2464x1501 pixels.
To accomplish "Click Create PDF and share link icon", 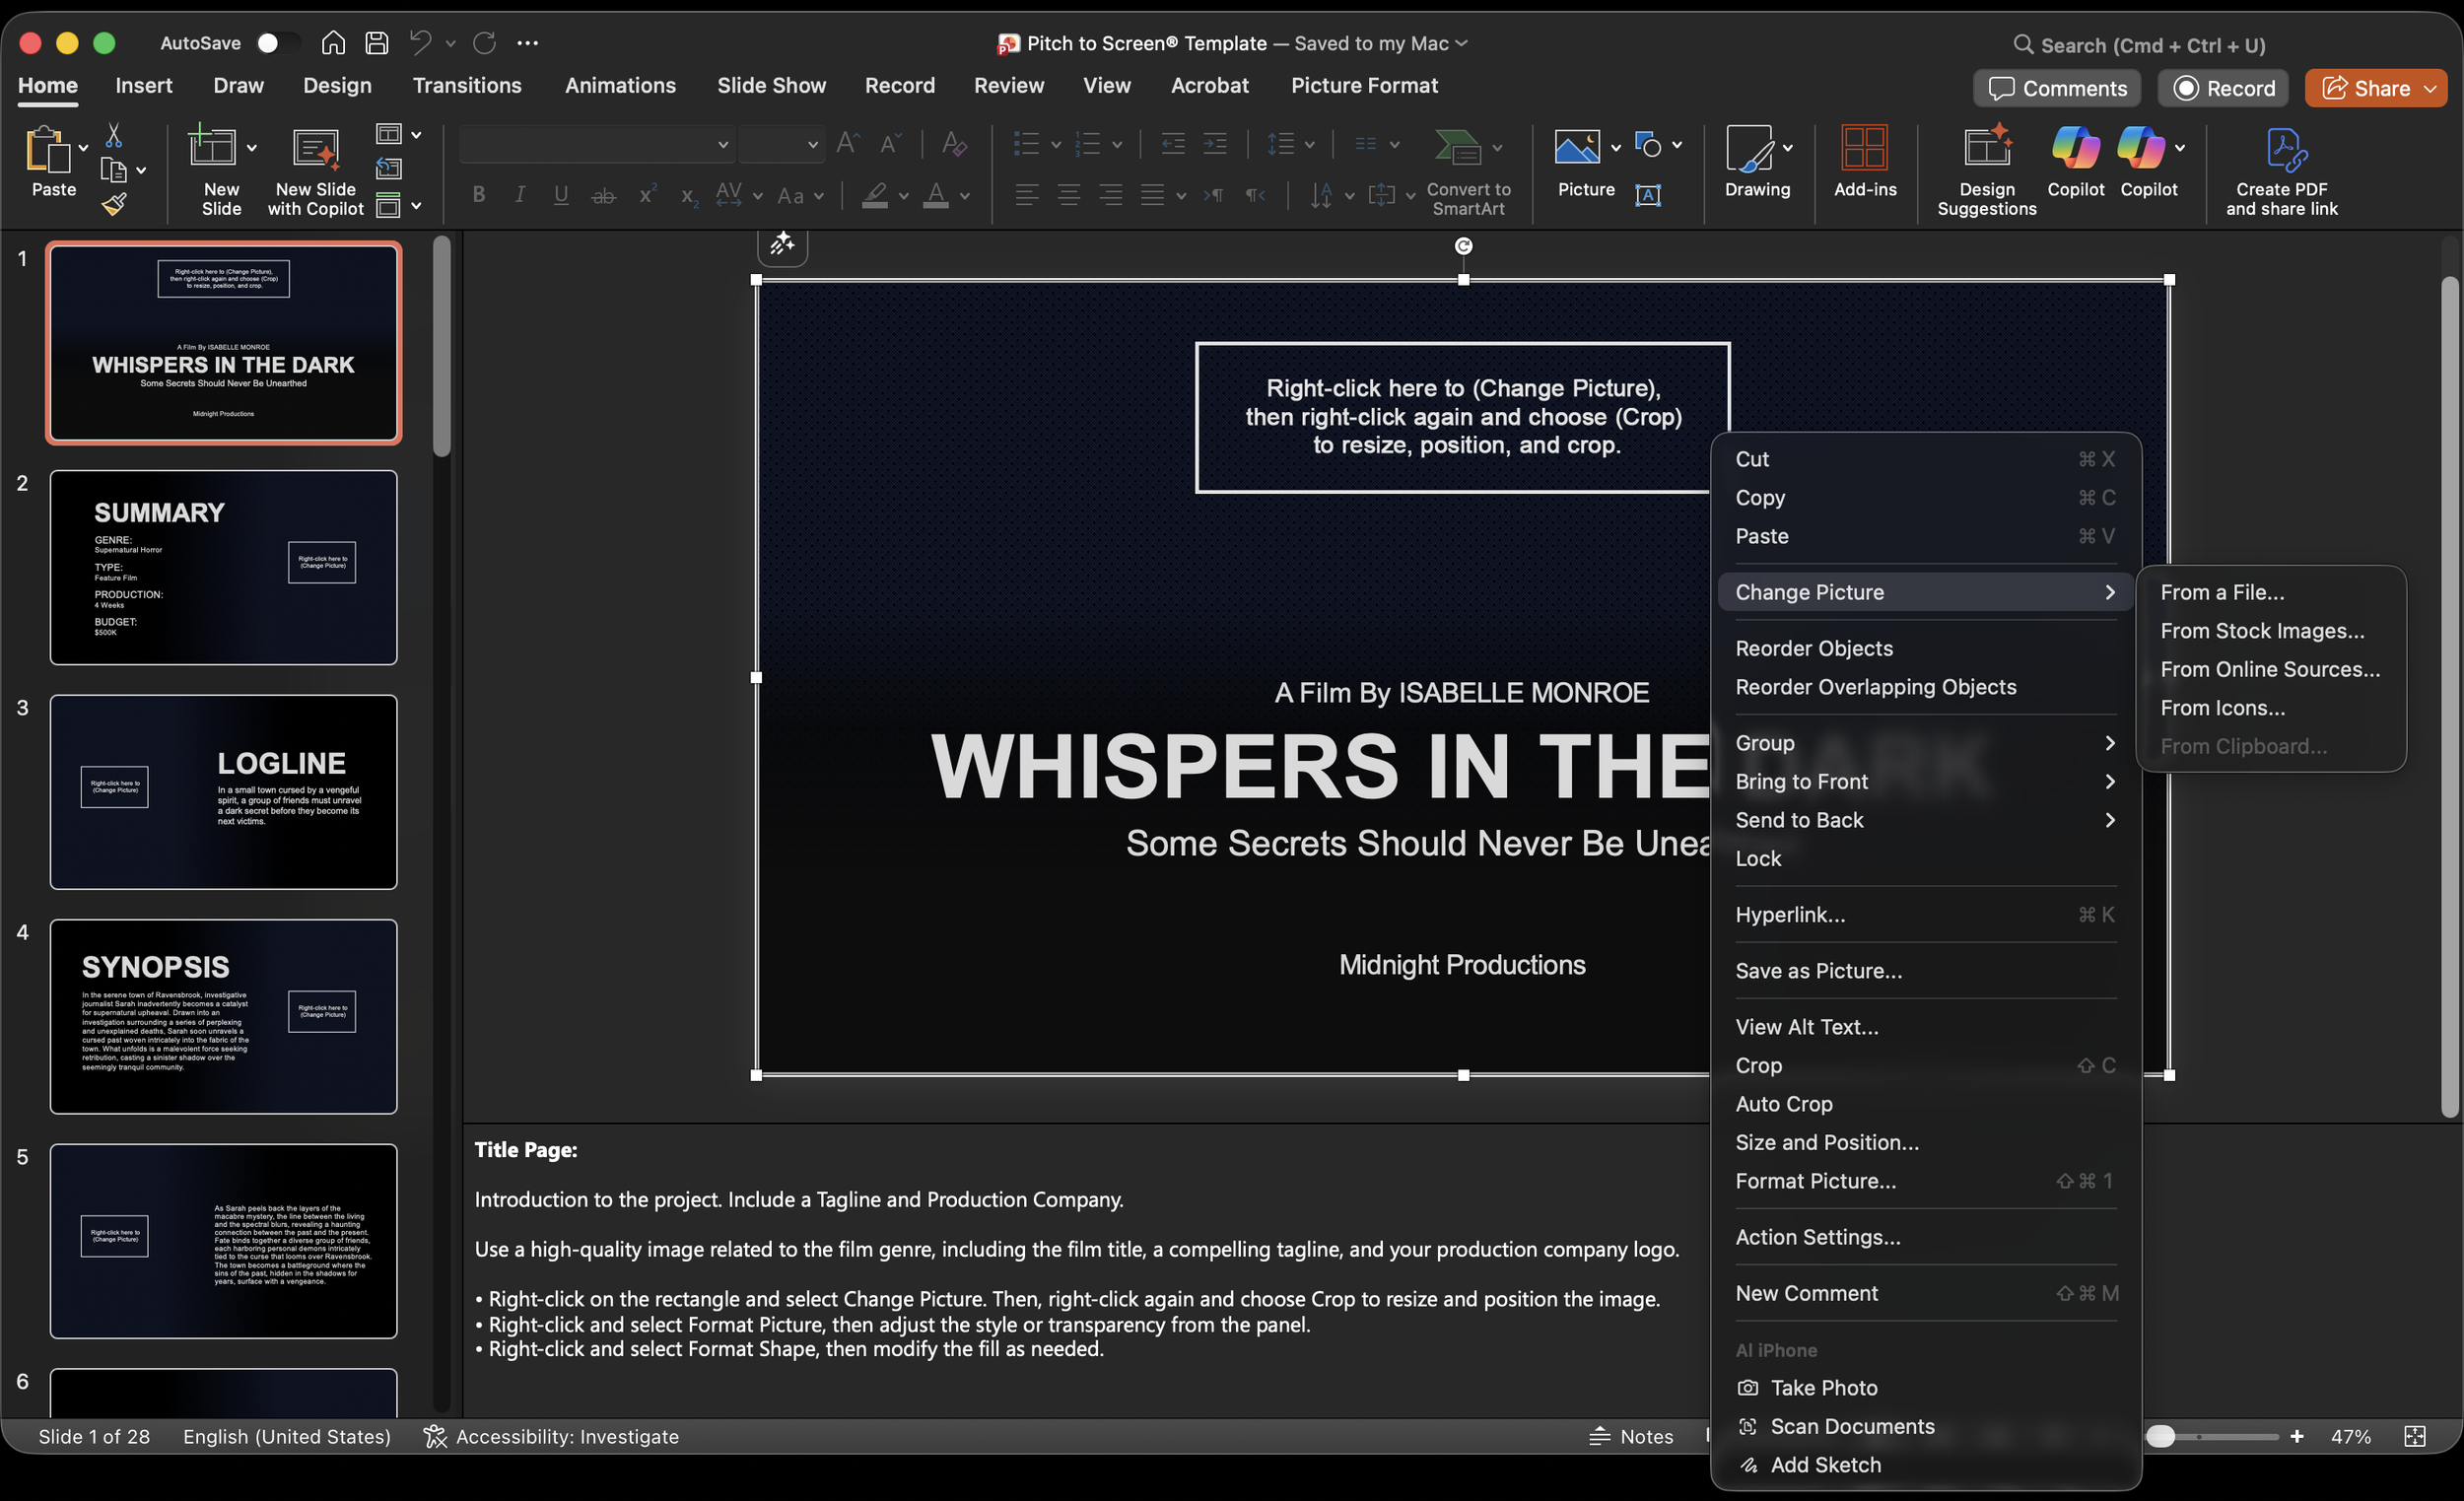I will click(x=2282, y=151).
